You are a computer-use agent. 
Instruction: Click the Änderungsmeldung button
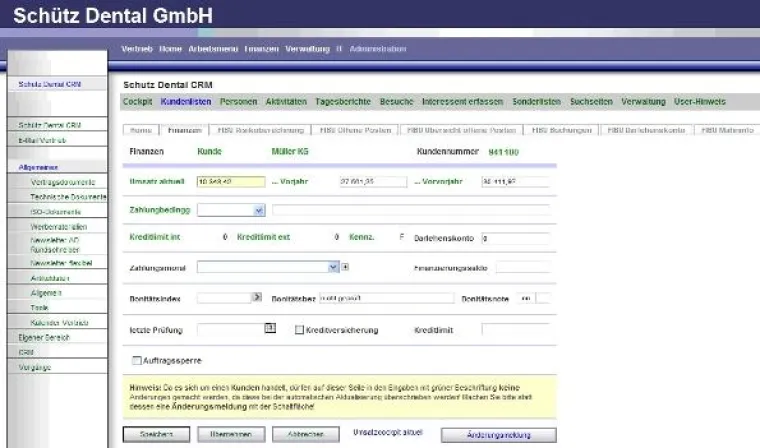[499, 435]
